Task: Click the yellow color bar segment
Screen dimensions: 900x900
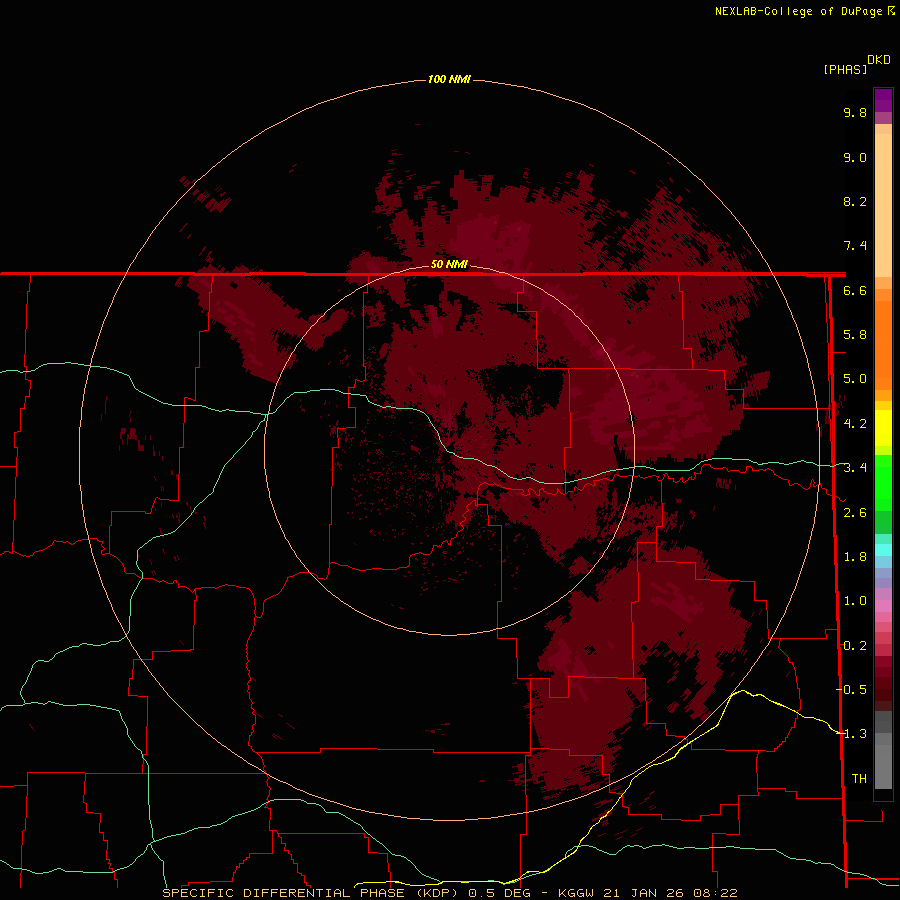Action: coord(883,428)
